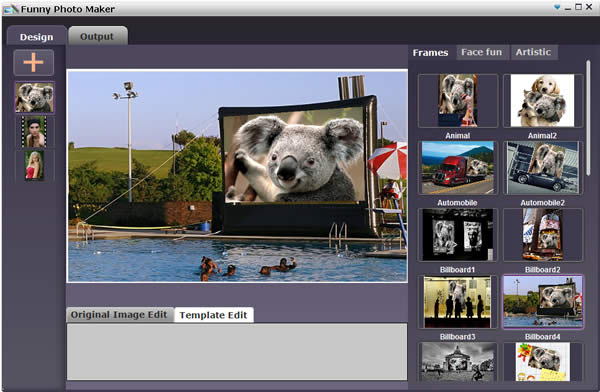Choose the Animal2 puppy frame template
600x392 pixels.
[x=543, y=101]
